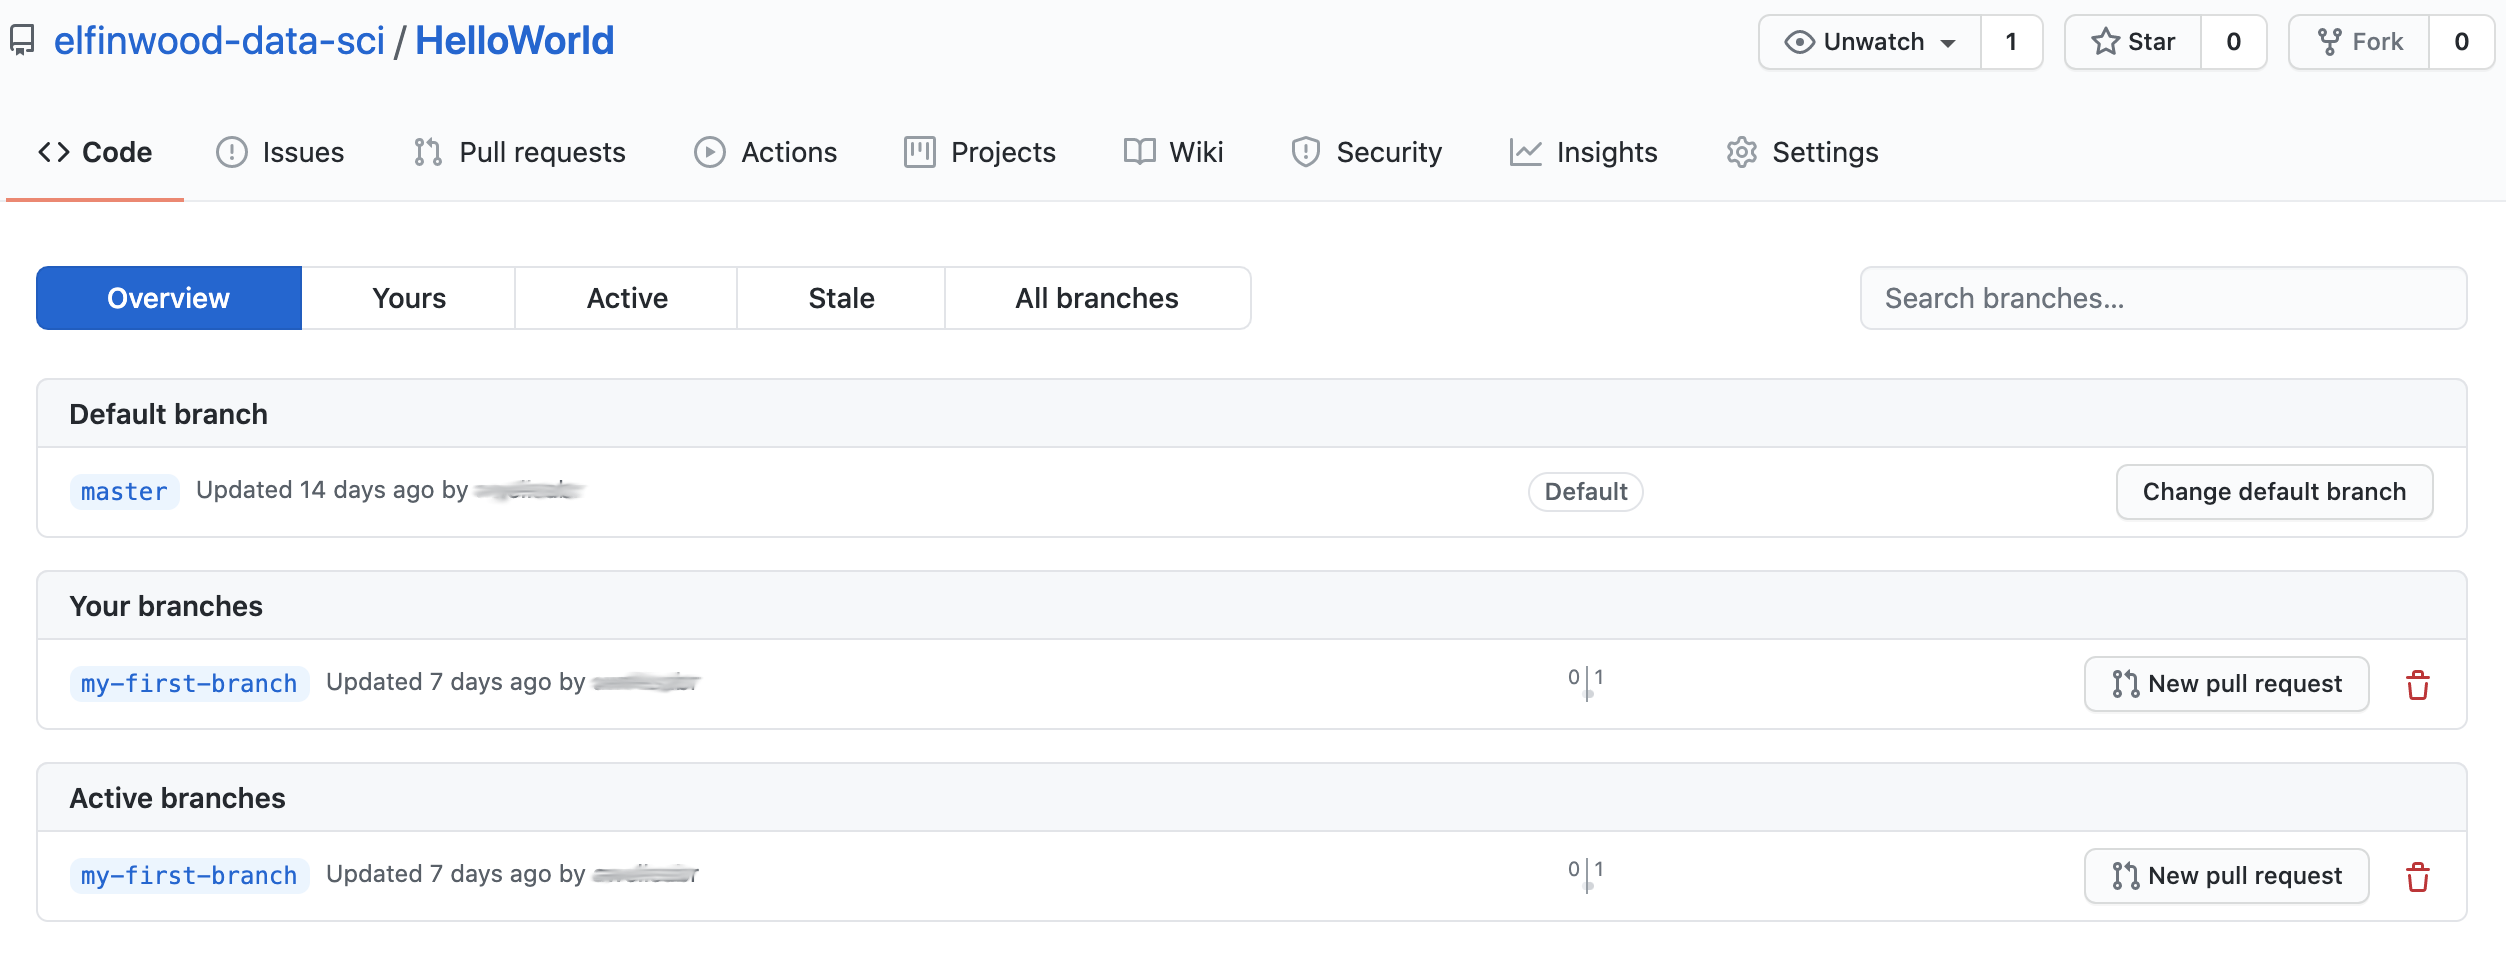Fork the HelloWorld repository
Viewport: 2506px width, 954px height.
[x=2360, y=42]
